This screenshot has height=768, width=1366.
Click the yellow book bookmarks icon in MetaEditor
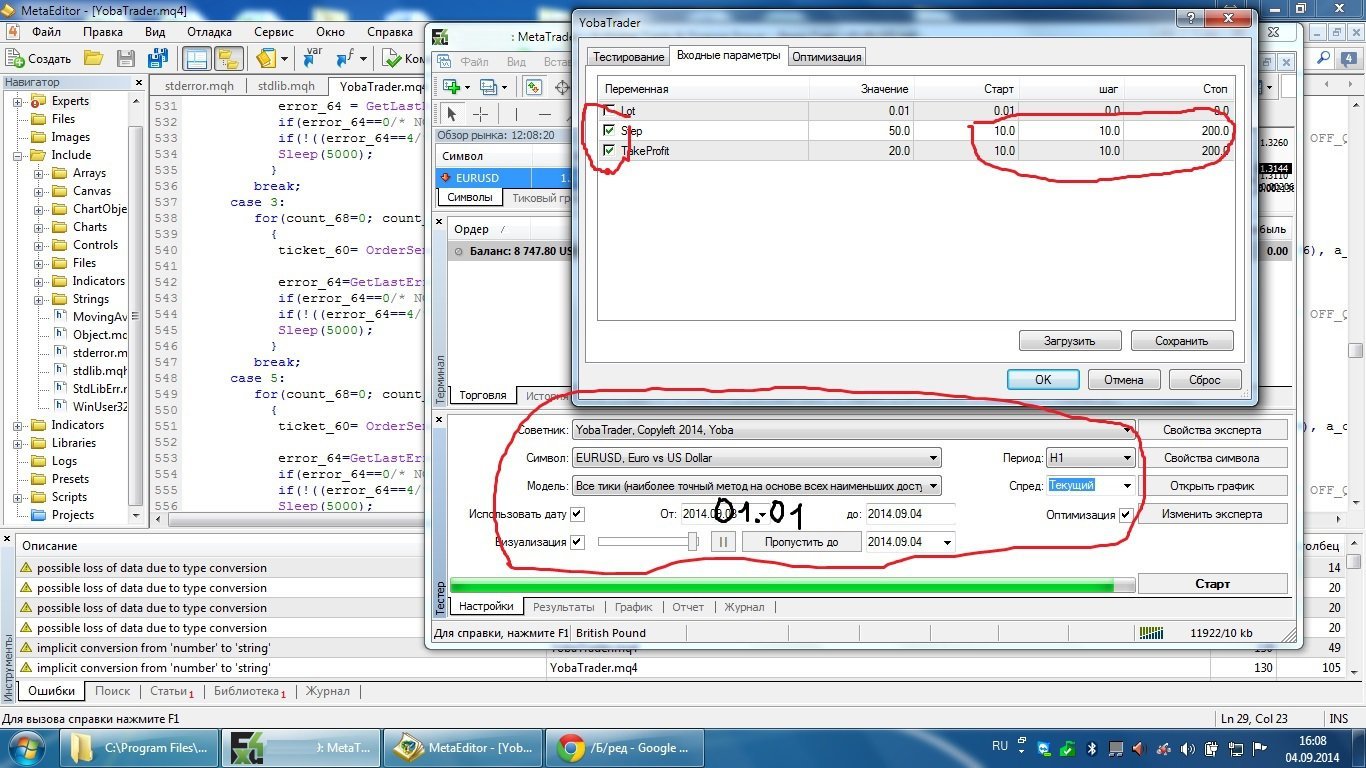266,59
